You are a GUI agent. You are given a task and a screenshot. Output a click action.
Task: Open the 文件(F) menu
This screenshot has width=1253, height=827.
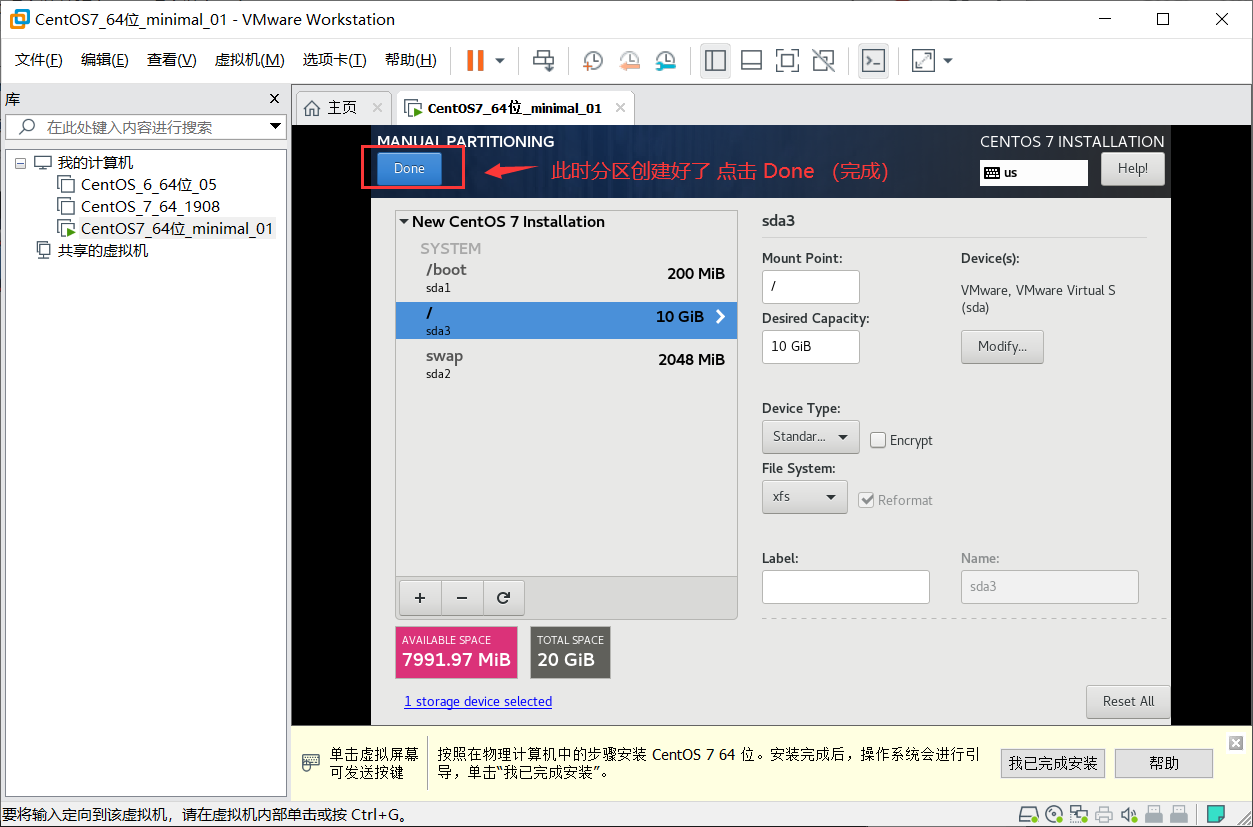coord(39,60)
